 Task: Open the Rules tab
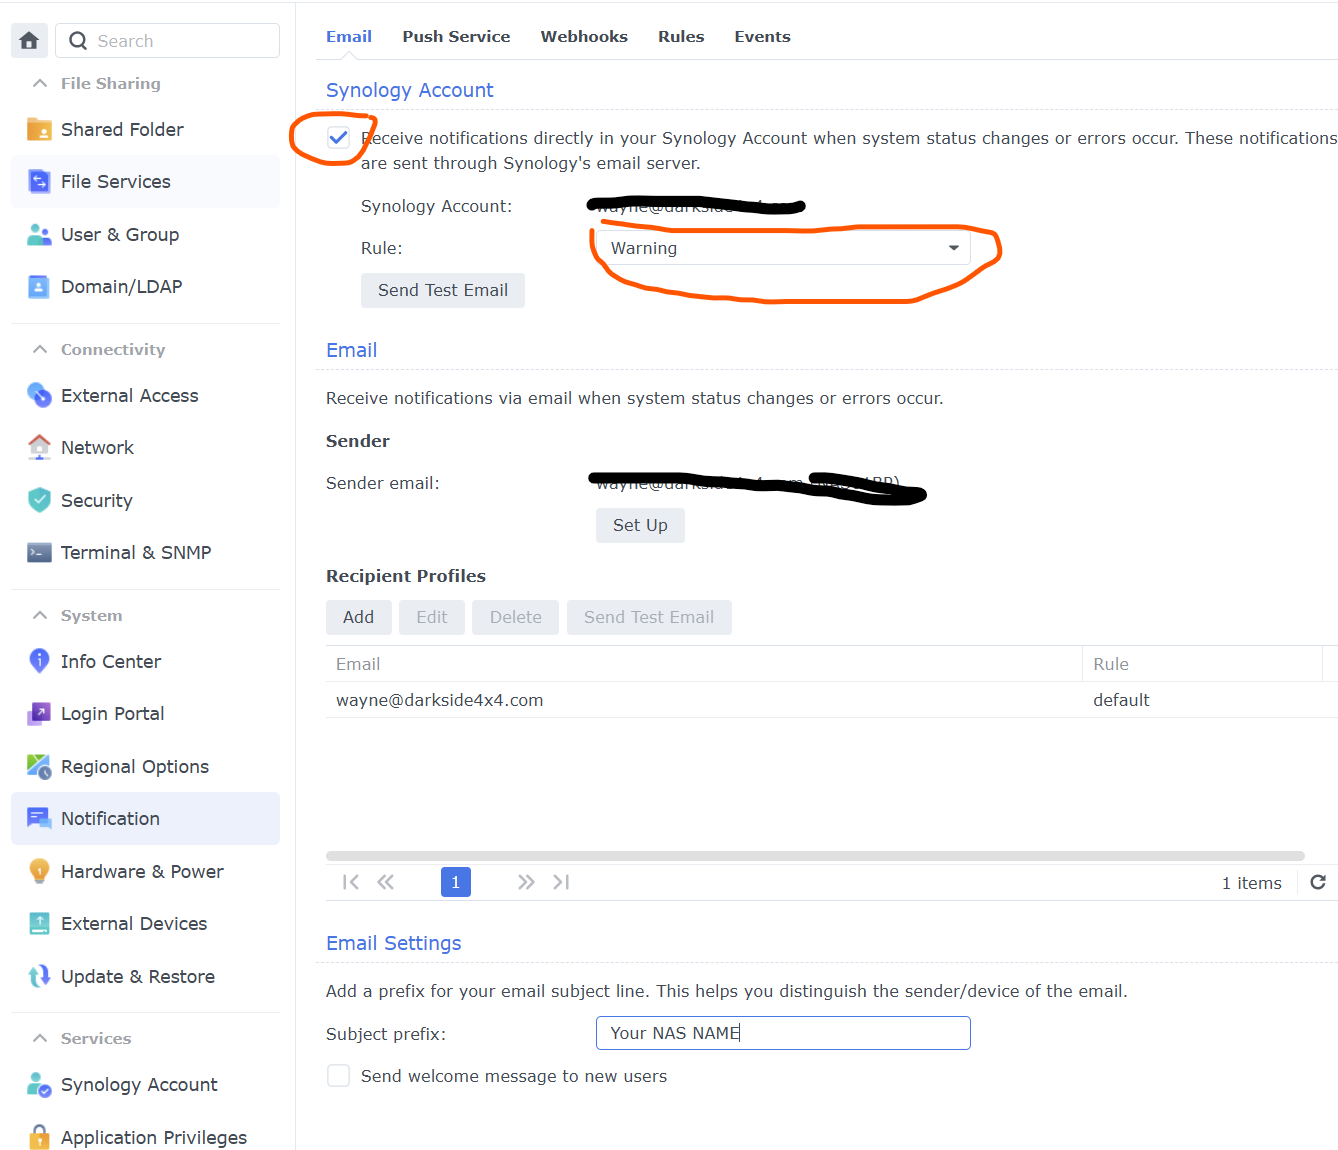tap(681, 37)
